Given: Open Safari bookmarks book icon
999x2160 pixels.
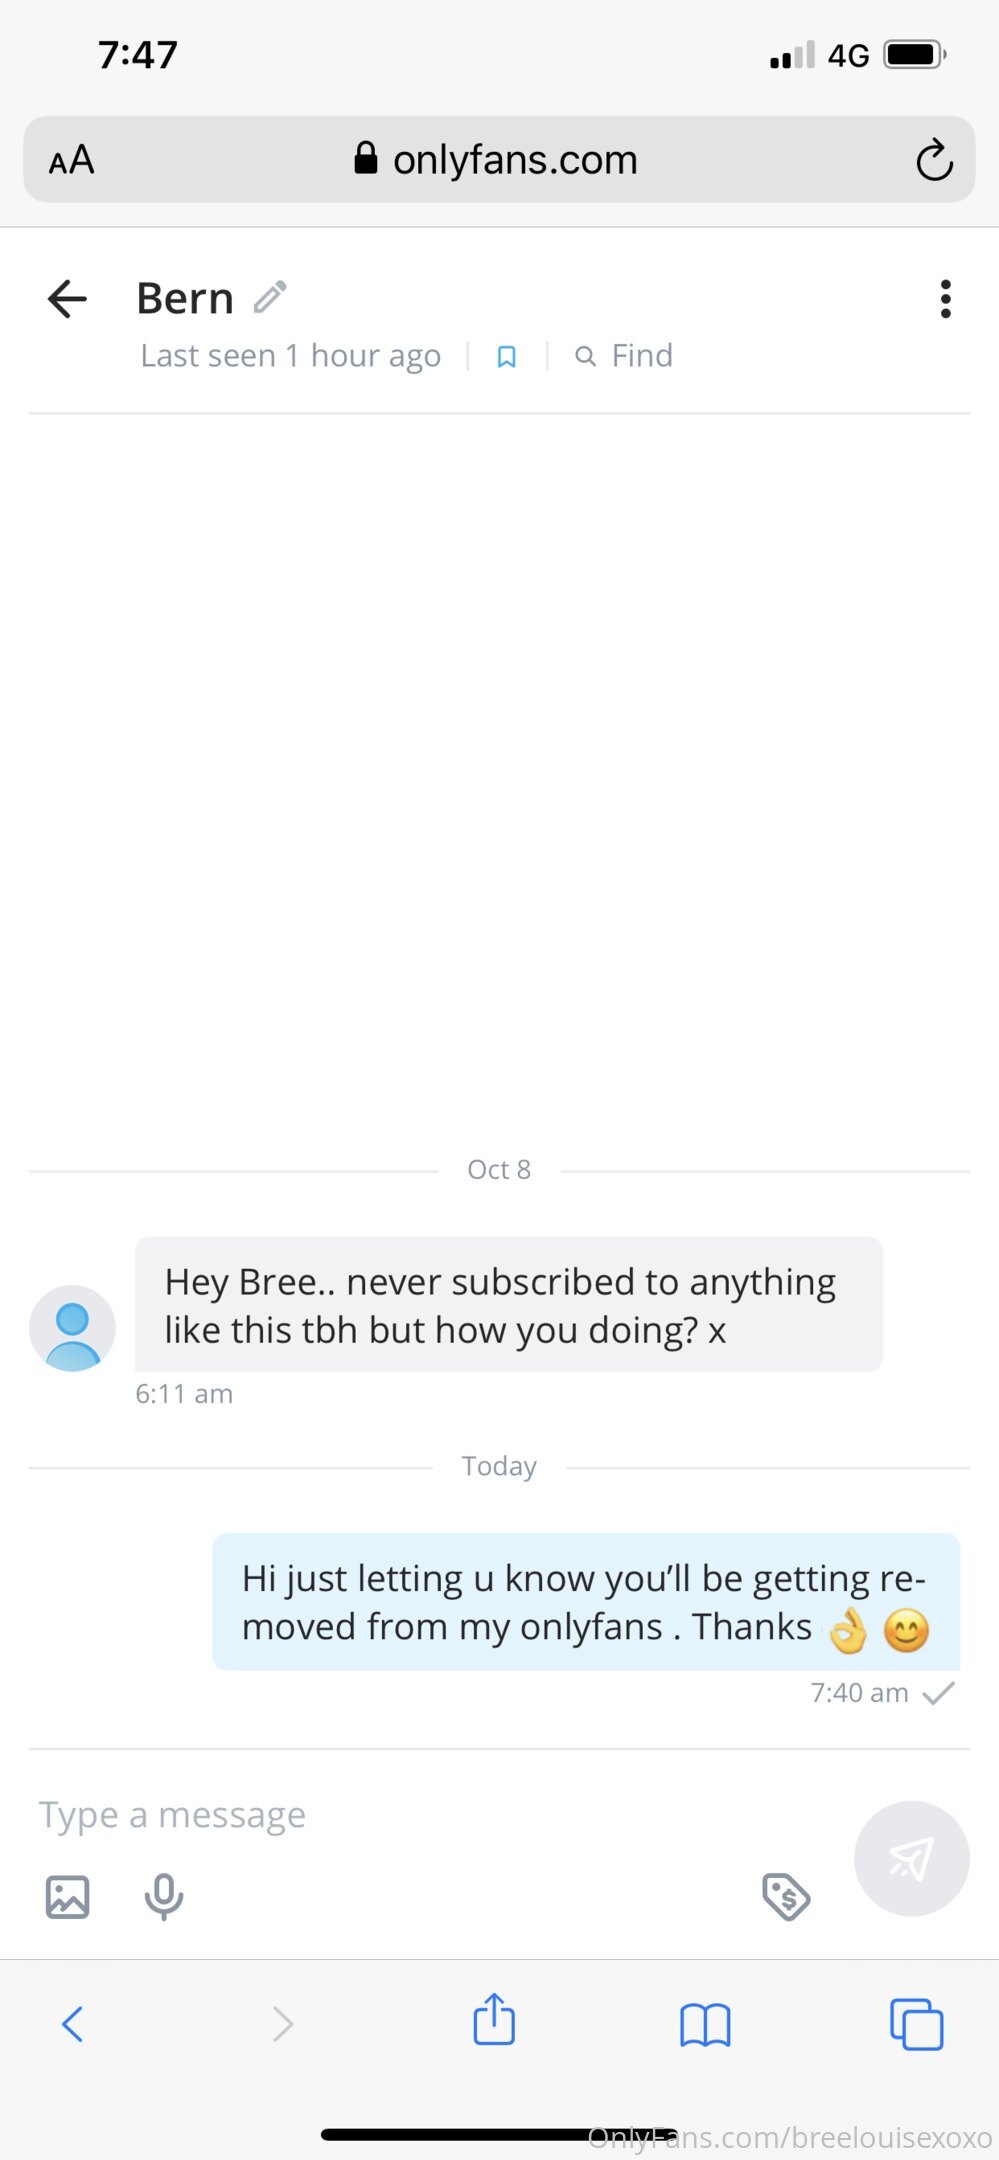Looking at the screenshot, I should tap(705, 2024).
